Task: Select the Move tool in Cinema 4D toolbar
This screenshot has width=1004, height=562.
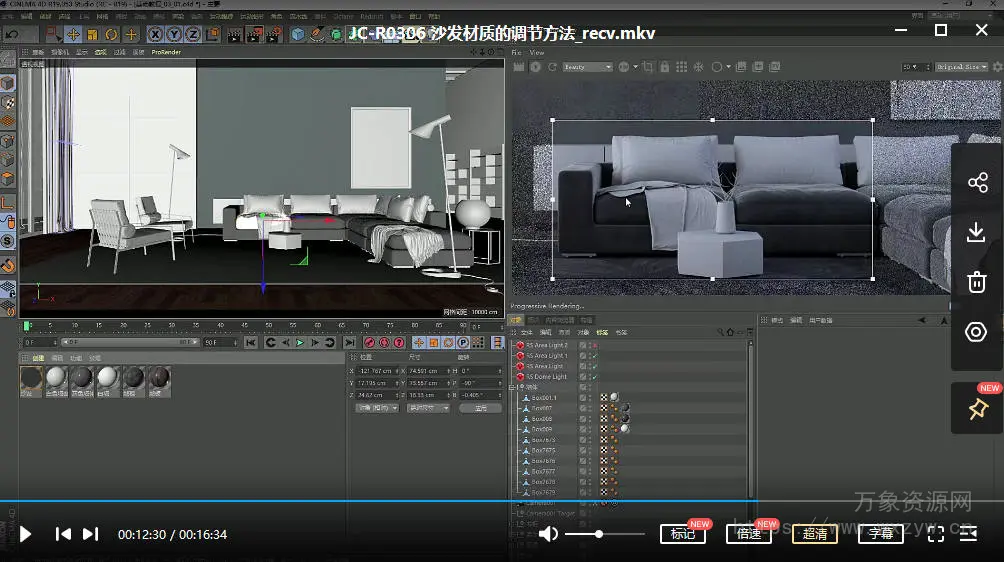Action: click(73, 35)
